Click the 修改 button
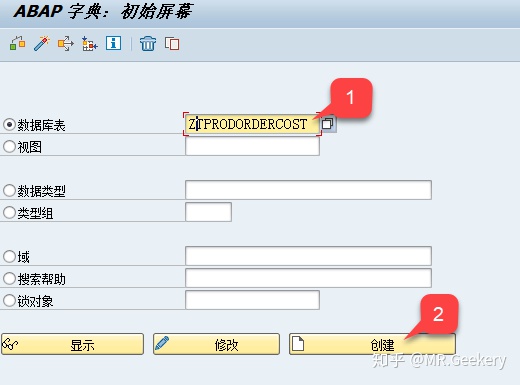Viewport: 520px width, 385px height. coord(216,344)
